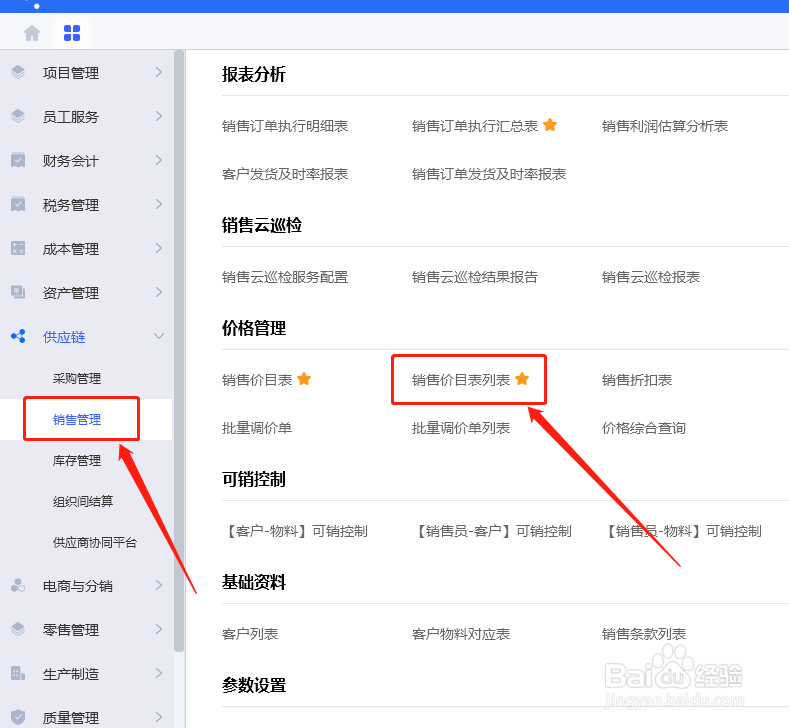The height and width of the screenshot is (728, 789).
Task: Open 客户列表 link
Action: (x=250, y=634)
